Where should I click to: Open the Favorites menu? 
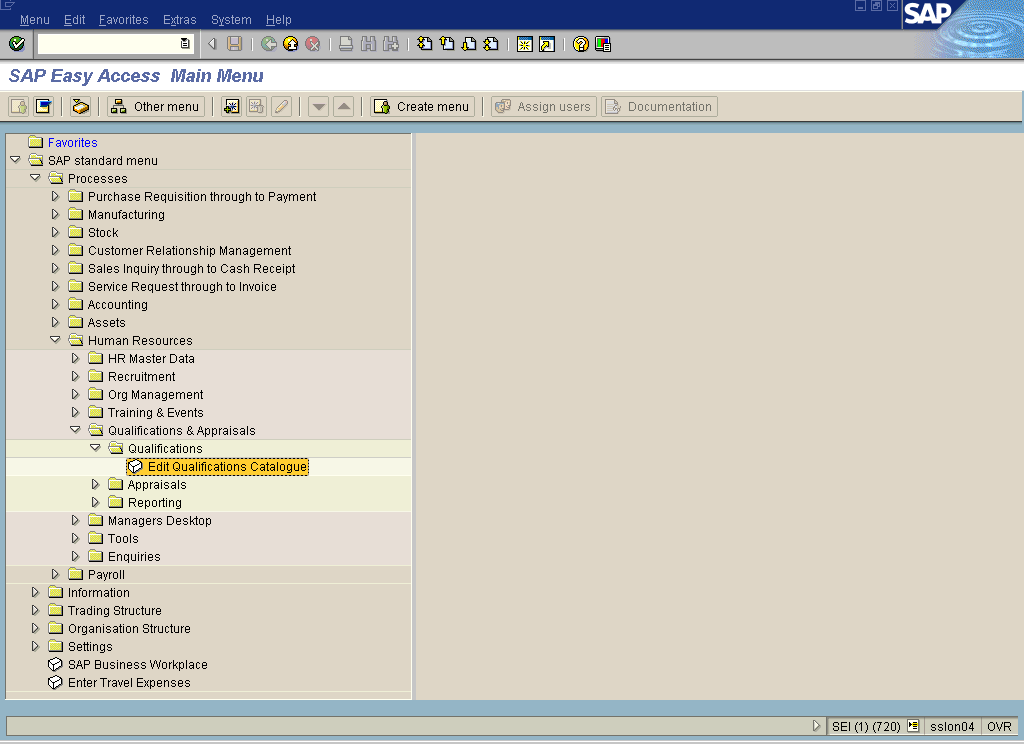123,20
